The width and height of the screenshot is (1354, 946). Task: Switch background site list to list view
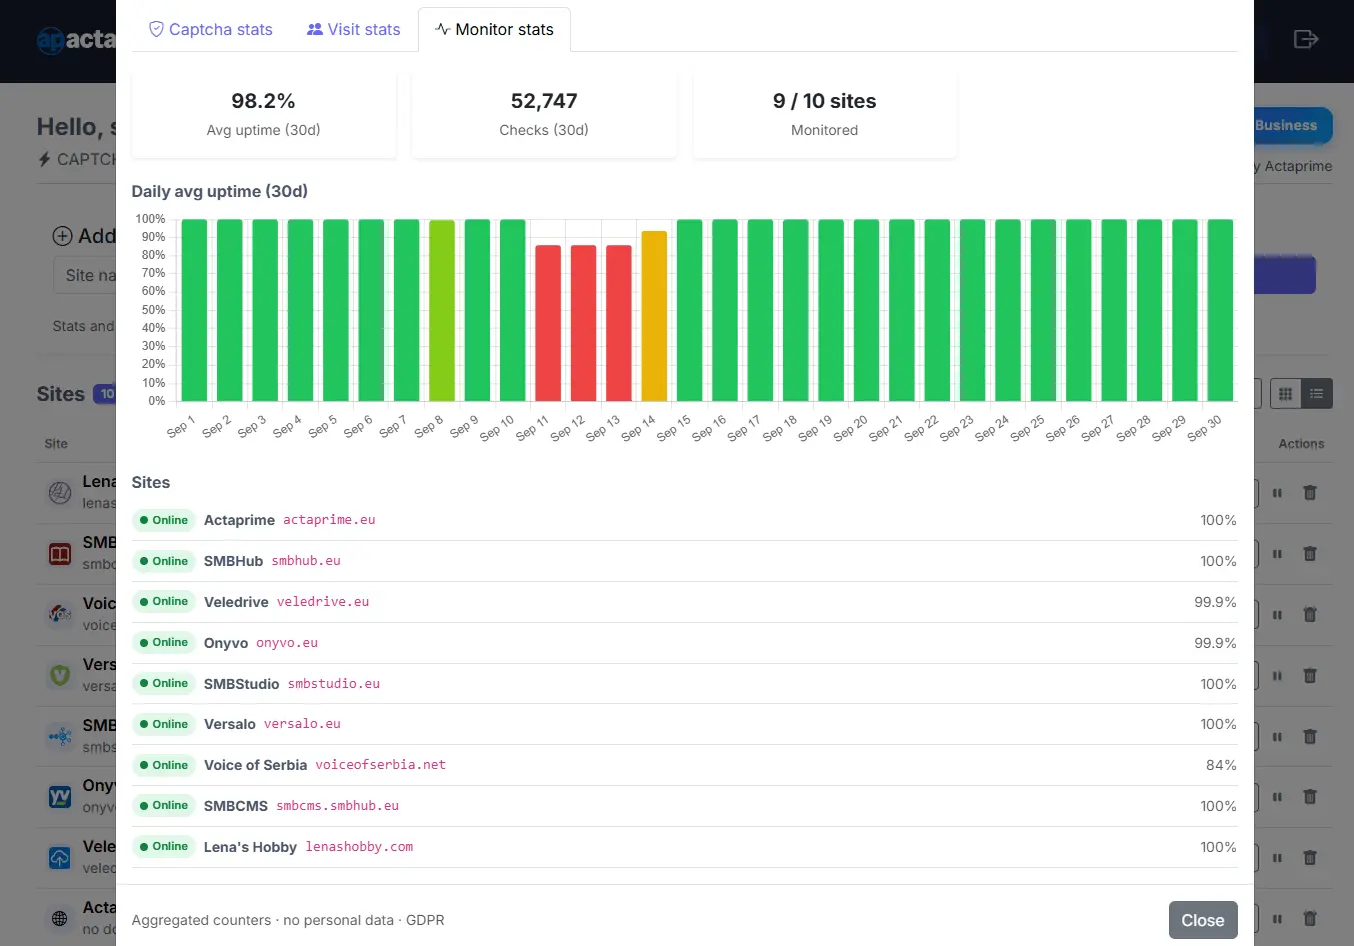[1317, 394]
